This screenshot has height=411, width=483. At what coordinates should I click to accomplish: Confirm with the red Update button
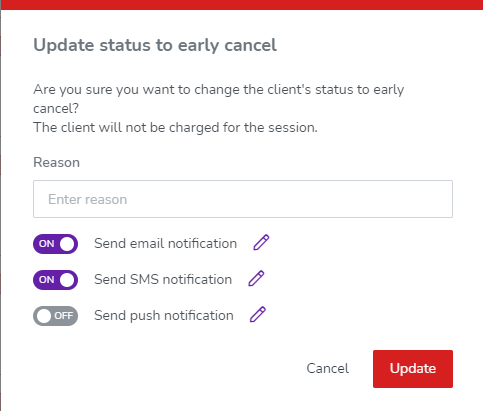(x=413, y=369)
